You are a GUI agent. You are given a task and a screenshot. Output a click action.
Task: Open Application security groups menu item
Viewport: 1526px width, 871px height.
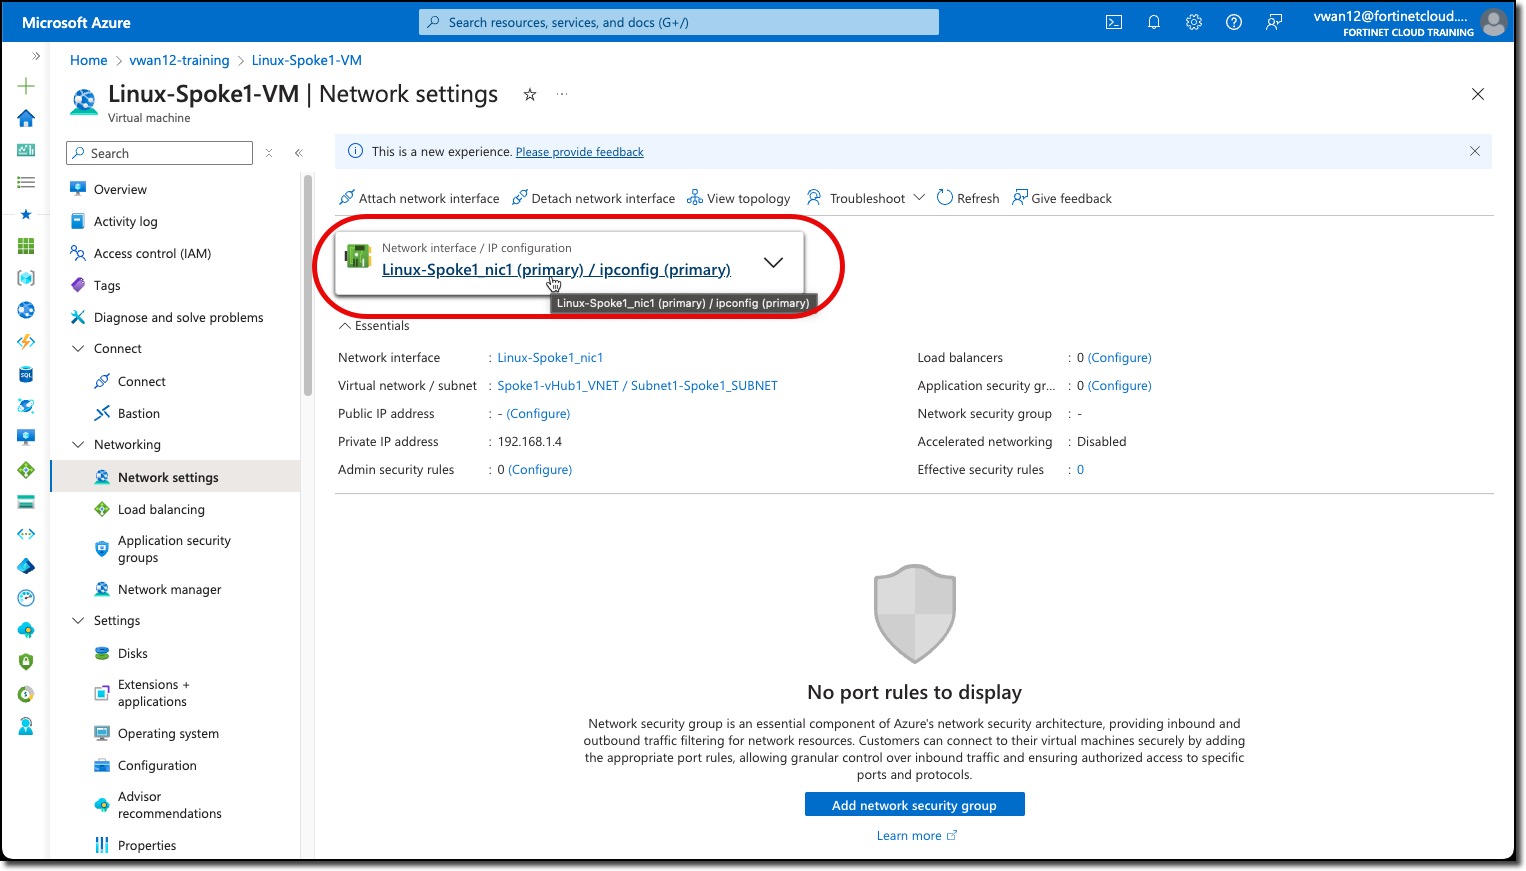175,549
